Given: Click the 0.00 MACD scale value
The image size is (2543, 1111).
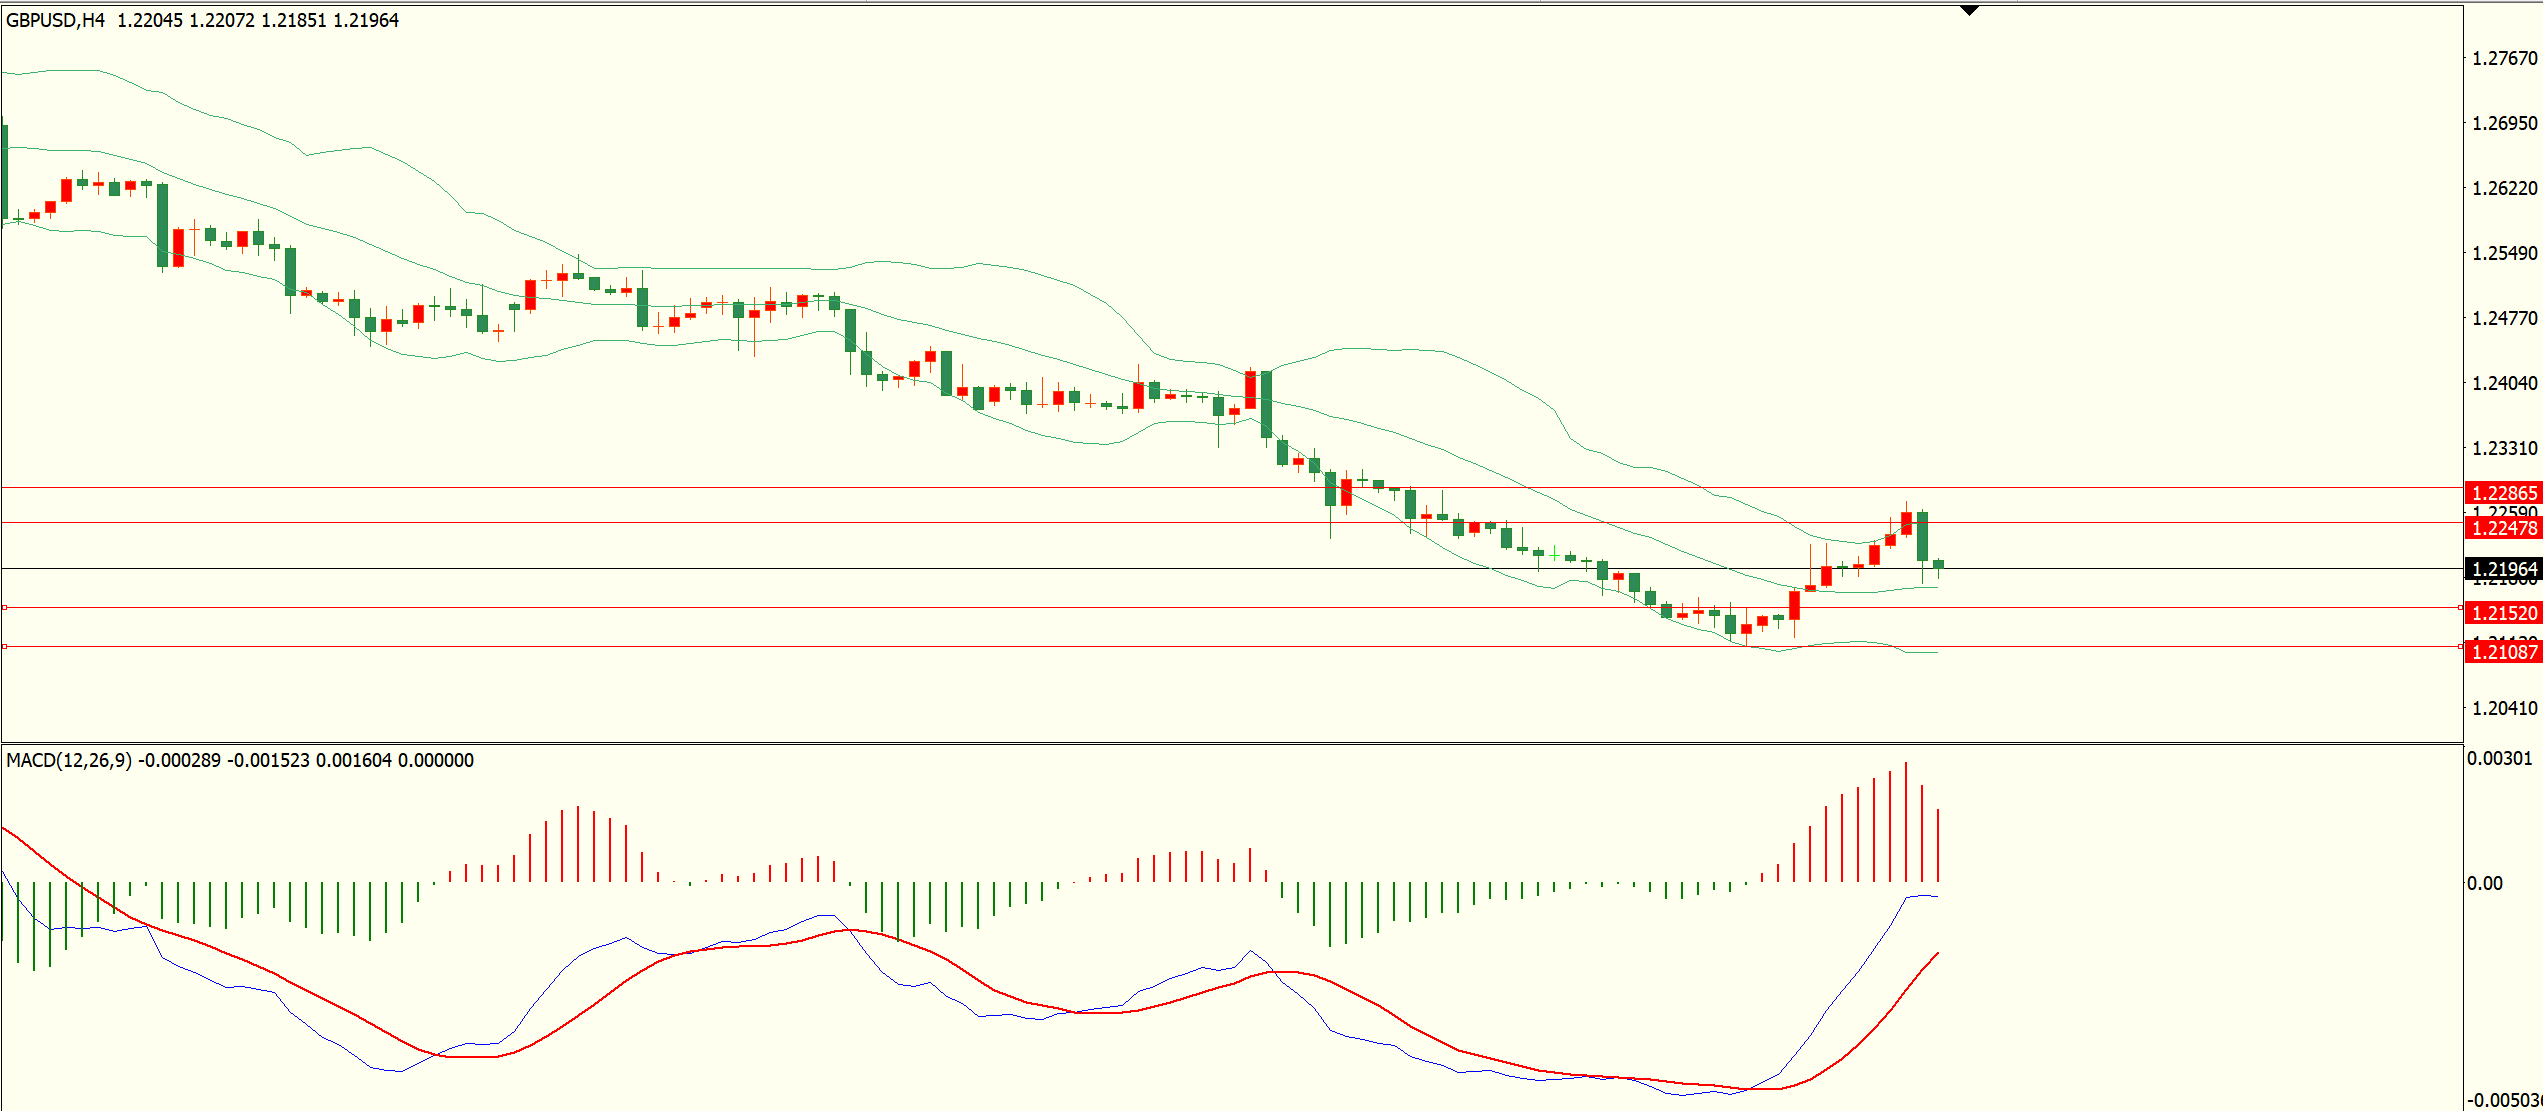Looking at the screenshot, I should 2484,883.
